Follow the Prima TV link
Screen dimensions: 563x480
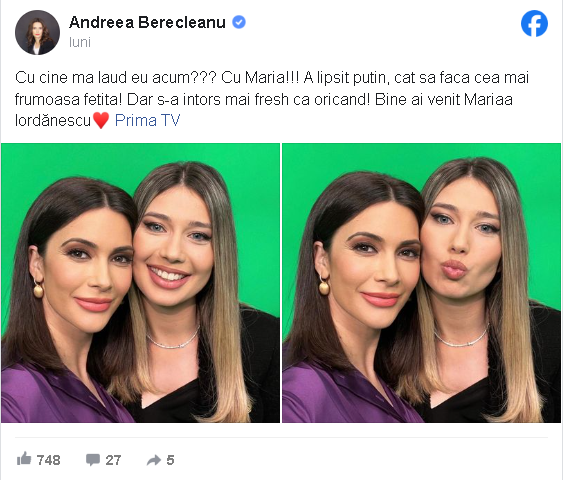click(x=147, y=120)
